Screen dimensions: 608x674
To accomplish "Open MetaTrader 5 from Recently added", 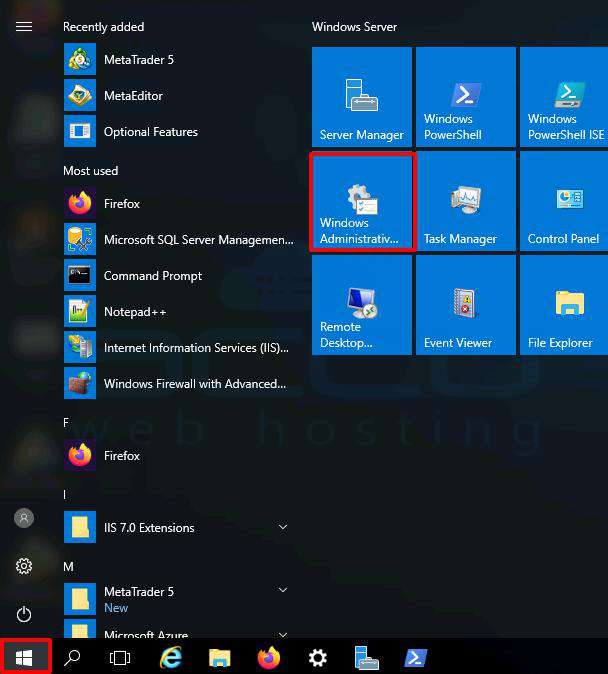I will point(176,59).
